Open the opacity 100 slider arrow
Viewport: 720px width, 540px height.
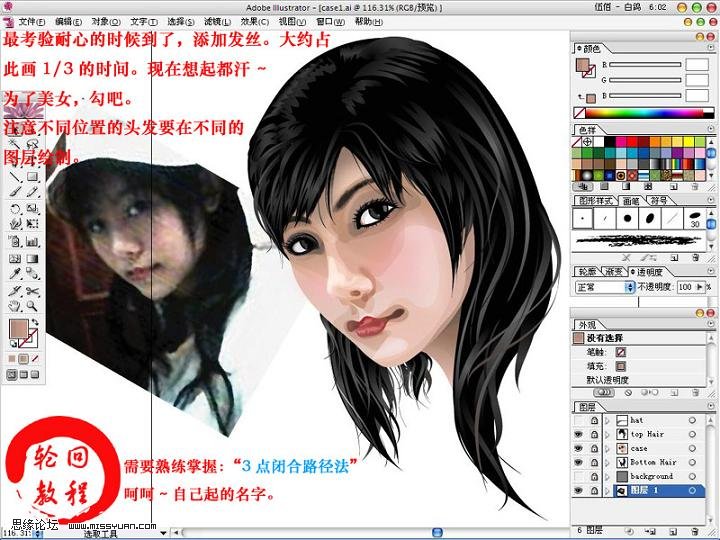pos(699,287)
